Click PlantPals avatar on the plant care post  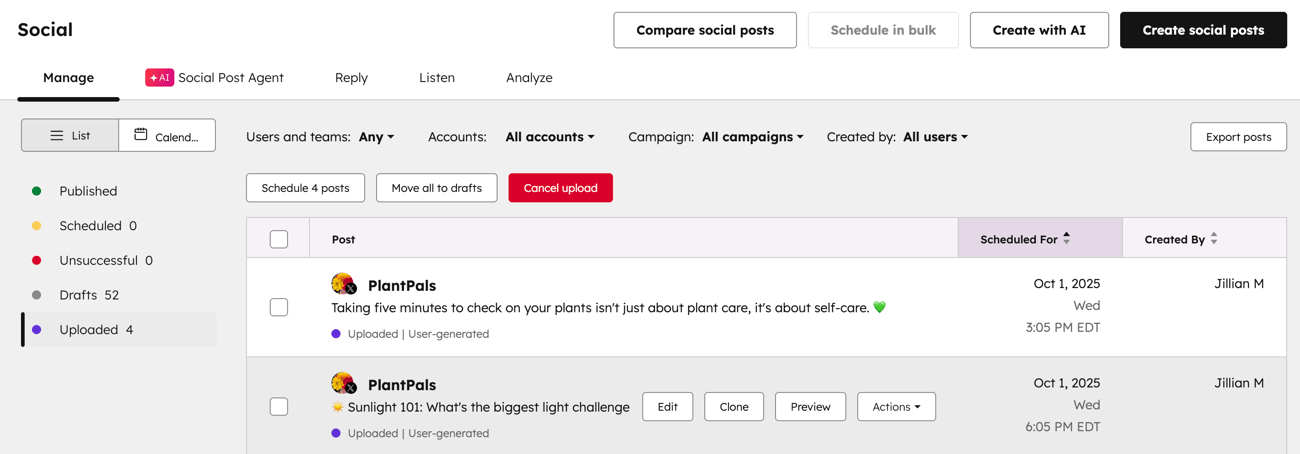(x=343, y=284)
